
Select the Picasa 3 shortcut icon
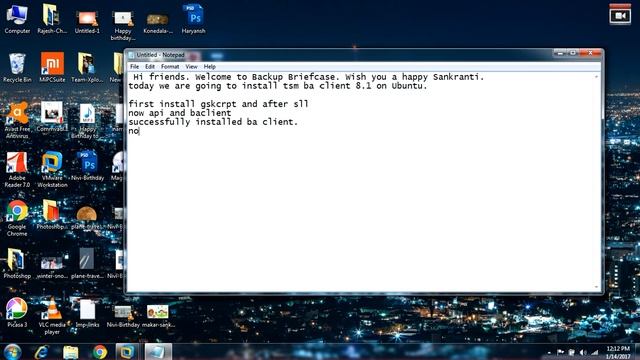(x=17, y=313)
